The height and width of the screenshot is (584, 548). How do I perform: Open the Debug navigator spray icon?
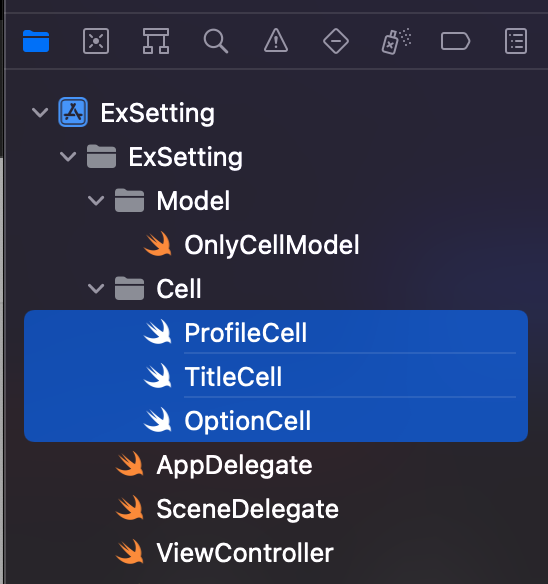click(396, 41)
